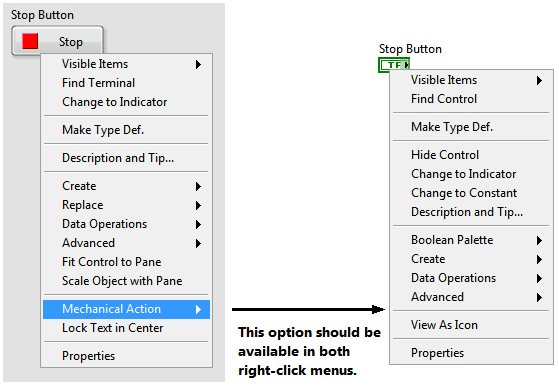
Task: Click the Stop Button label above terminal
Action: pyautogui.click(x=410, y=49)
